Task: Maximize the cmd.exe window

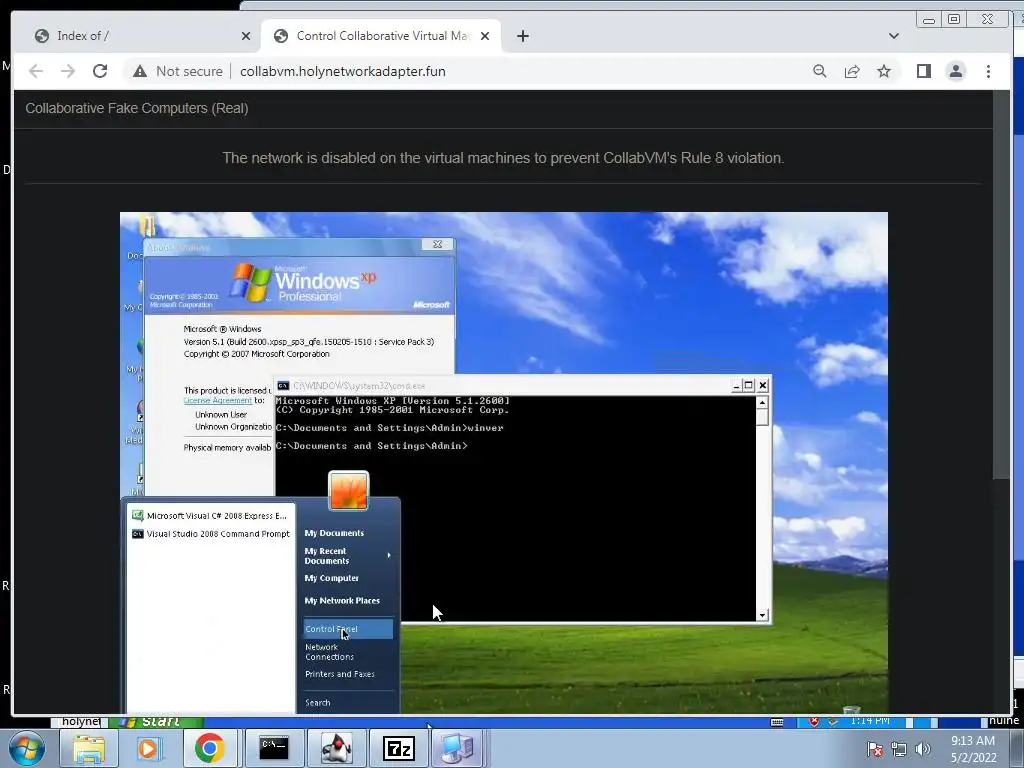Action: 749,386
